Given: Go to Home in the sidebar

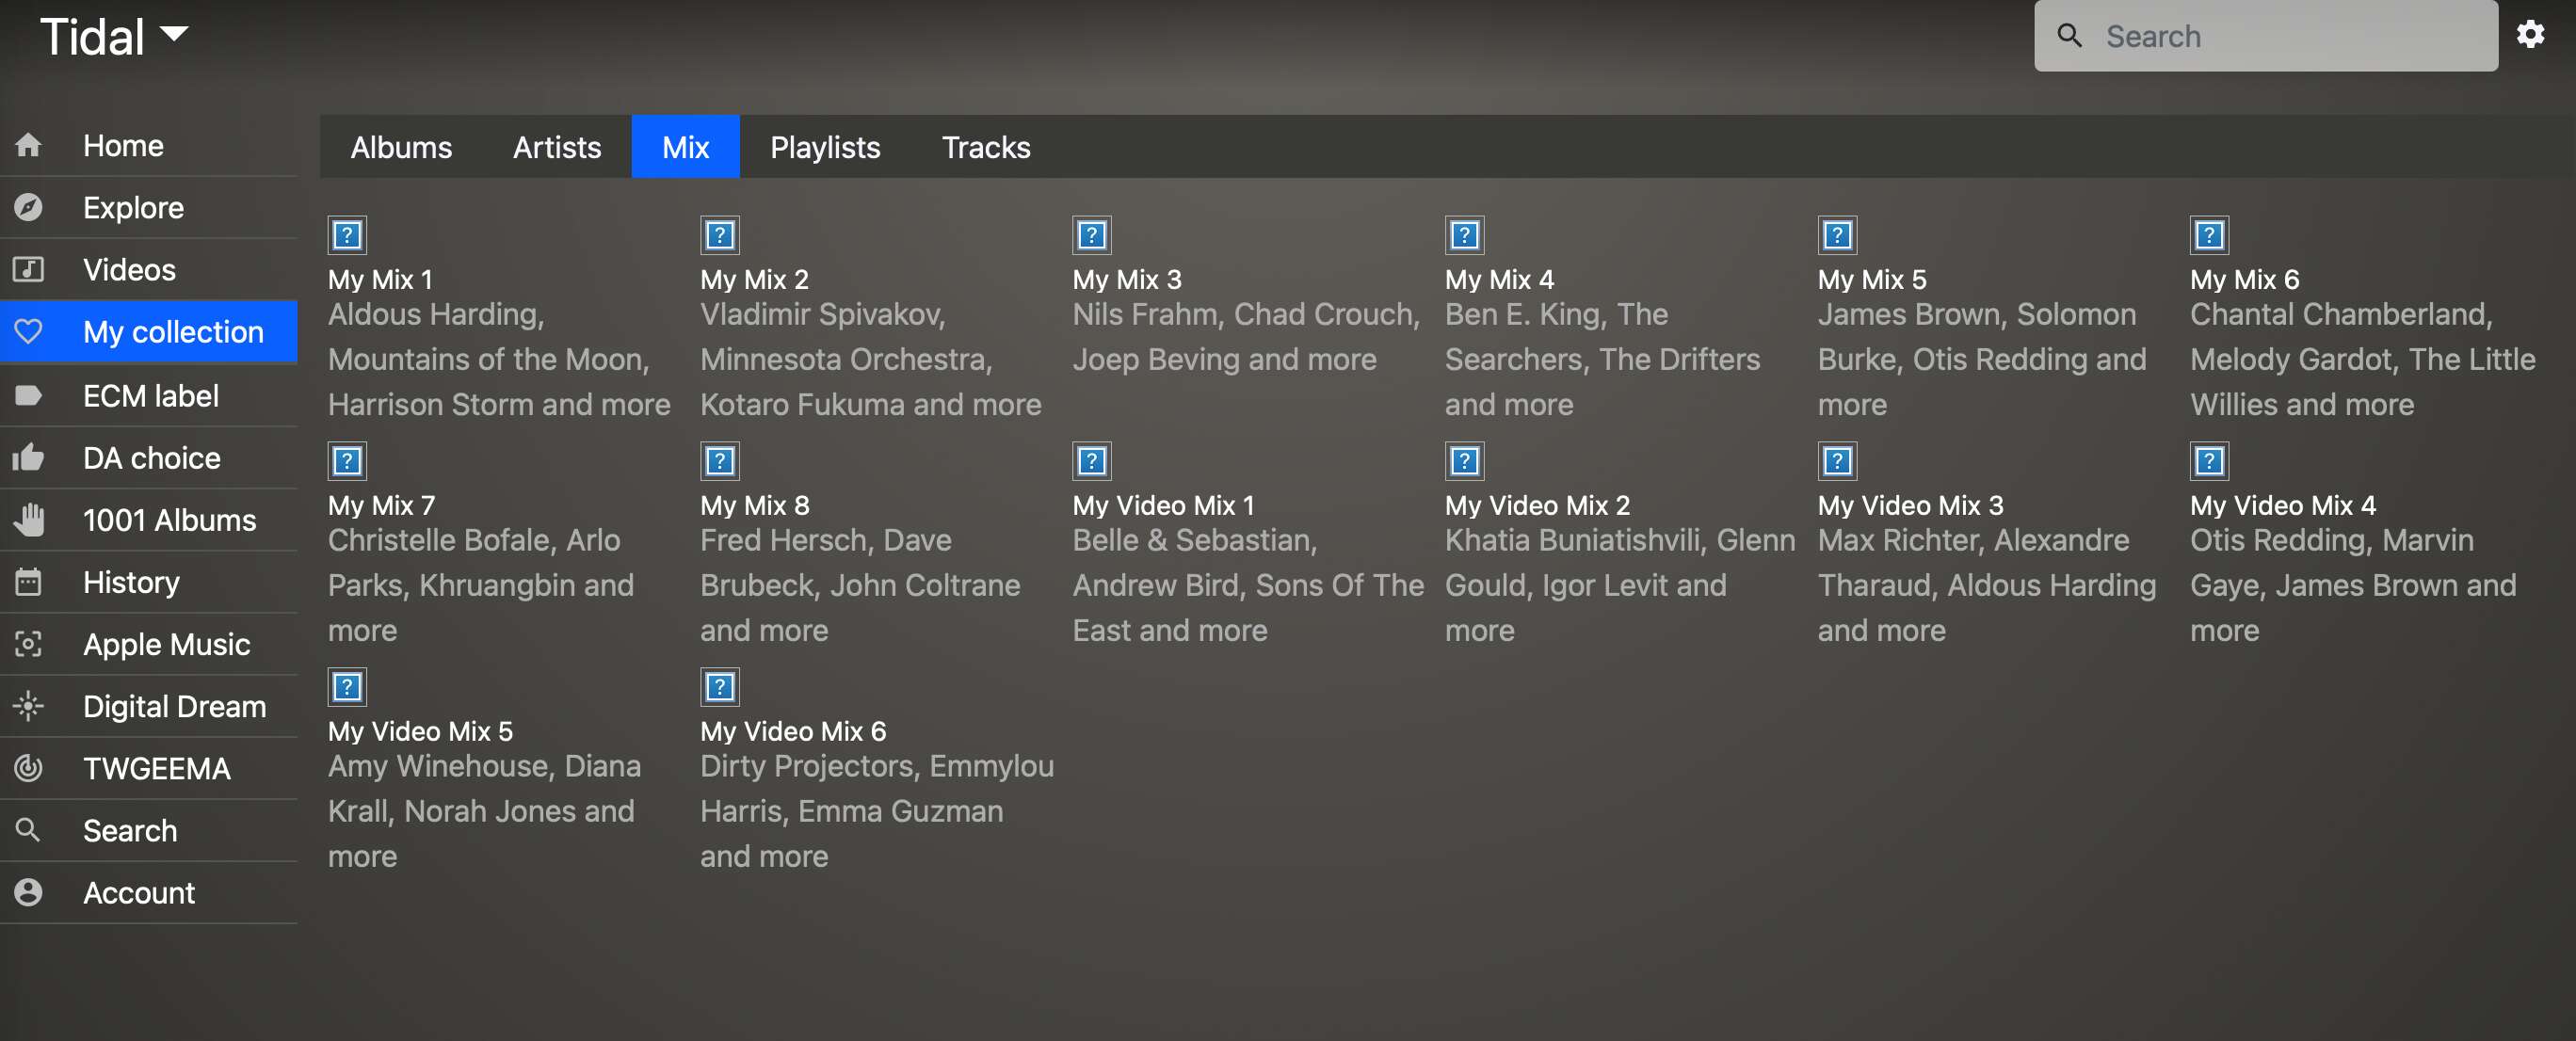Looking at the screenshot, I should point(149,145).
